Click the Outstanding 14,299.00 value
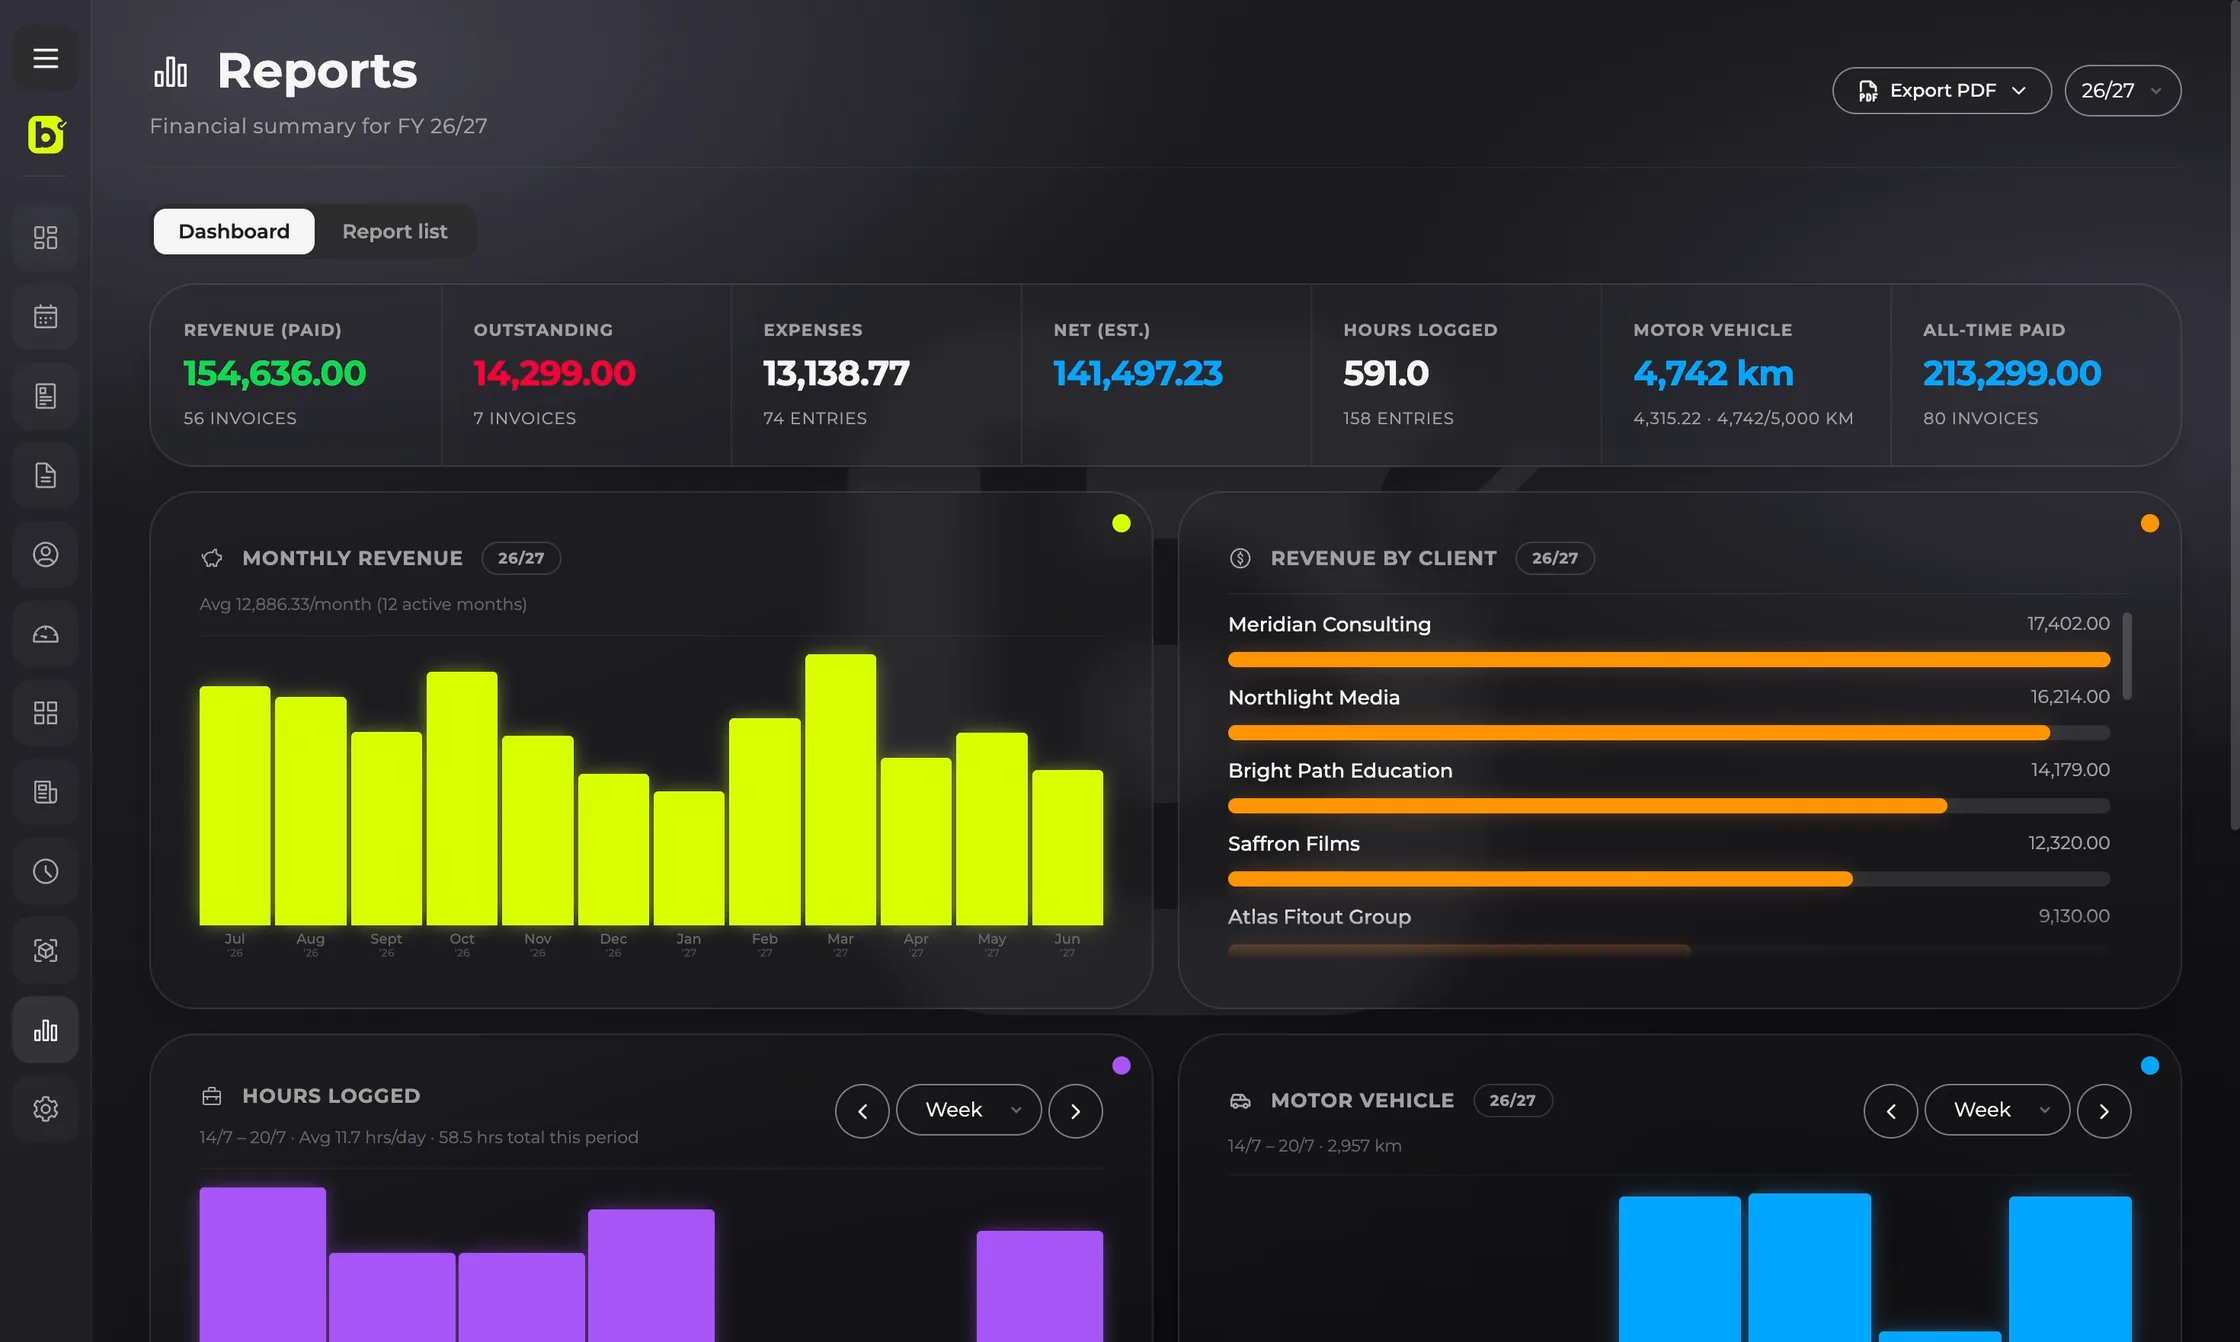 pyautogui.click(x=554, y=373)
